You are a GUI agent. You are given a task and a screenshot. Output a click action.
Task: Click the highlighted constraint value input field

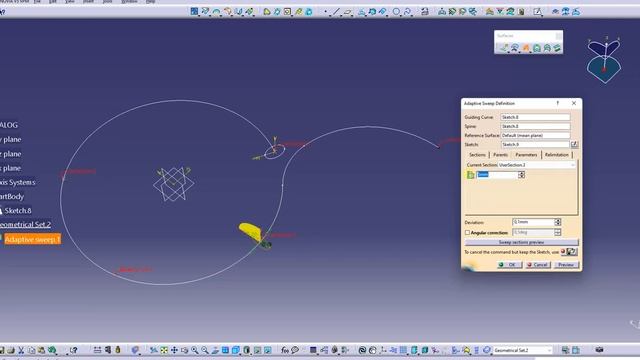click(497, 175)
